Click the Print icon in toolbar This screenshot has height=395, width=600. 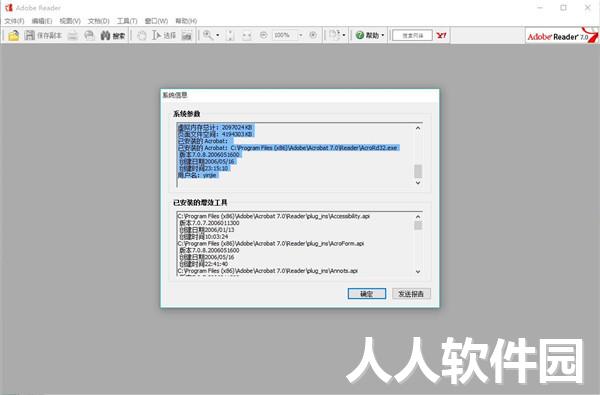[x=73, y=36]
